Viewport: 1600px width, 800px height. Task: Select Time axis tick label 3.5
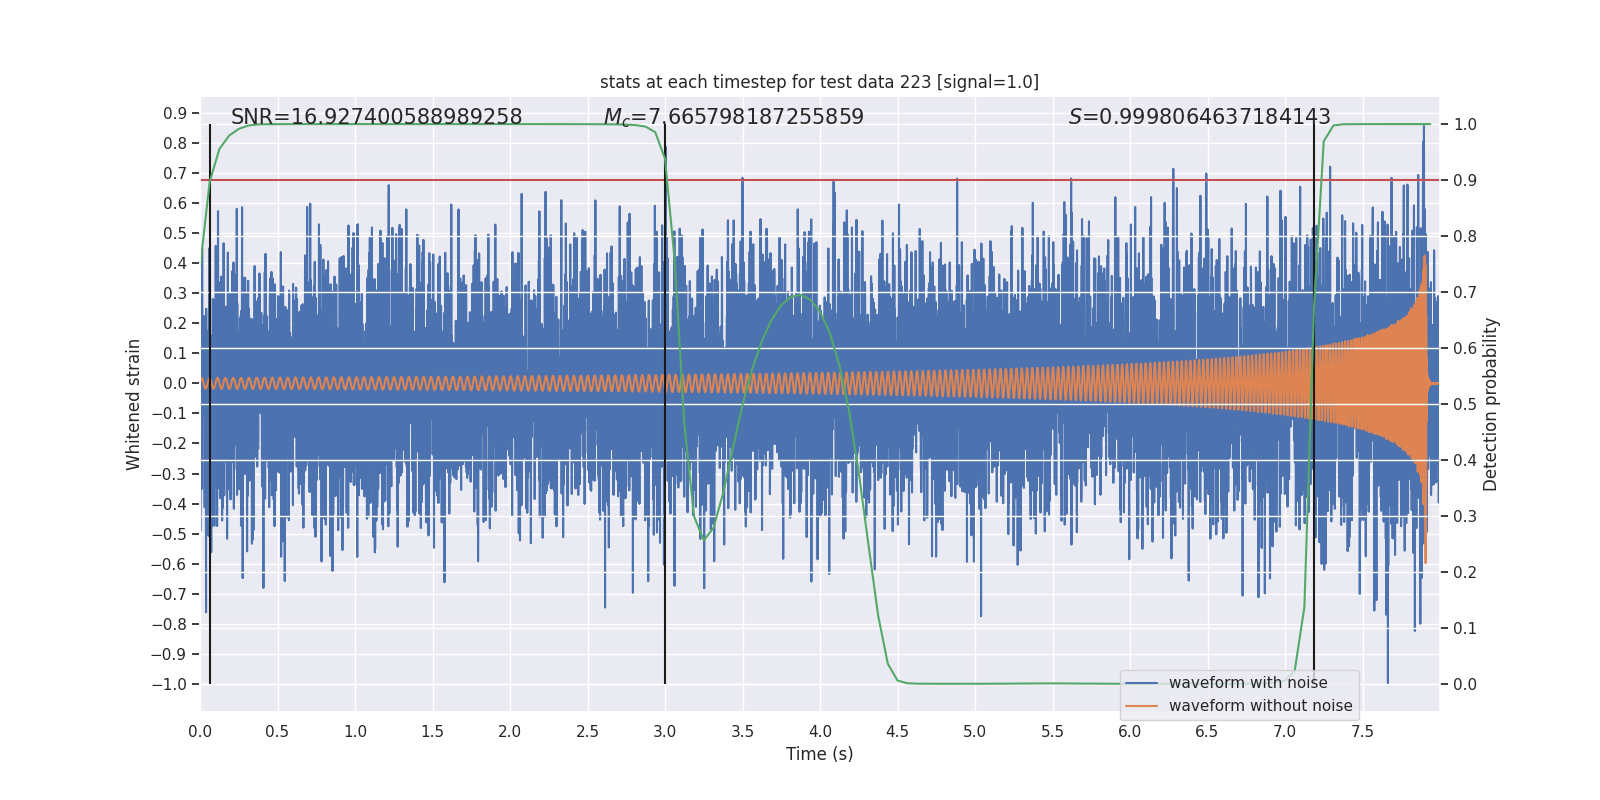tap(742, 732)
